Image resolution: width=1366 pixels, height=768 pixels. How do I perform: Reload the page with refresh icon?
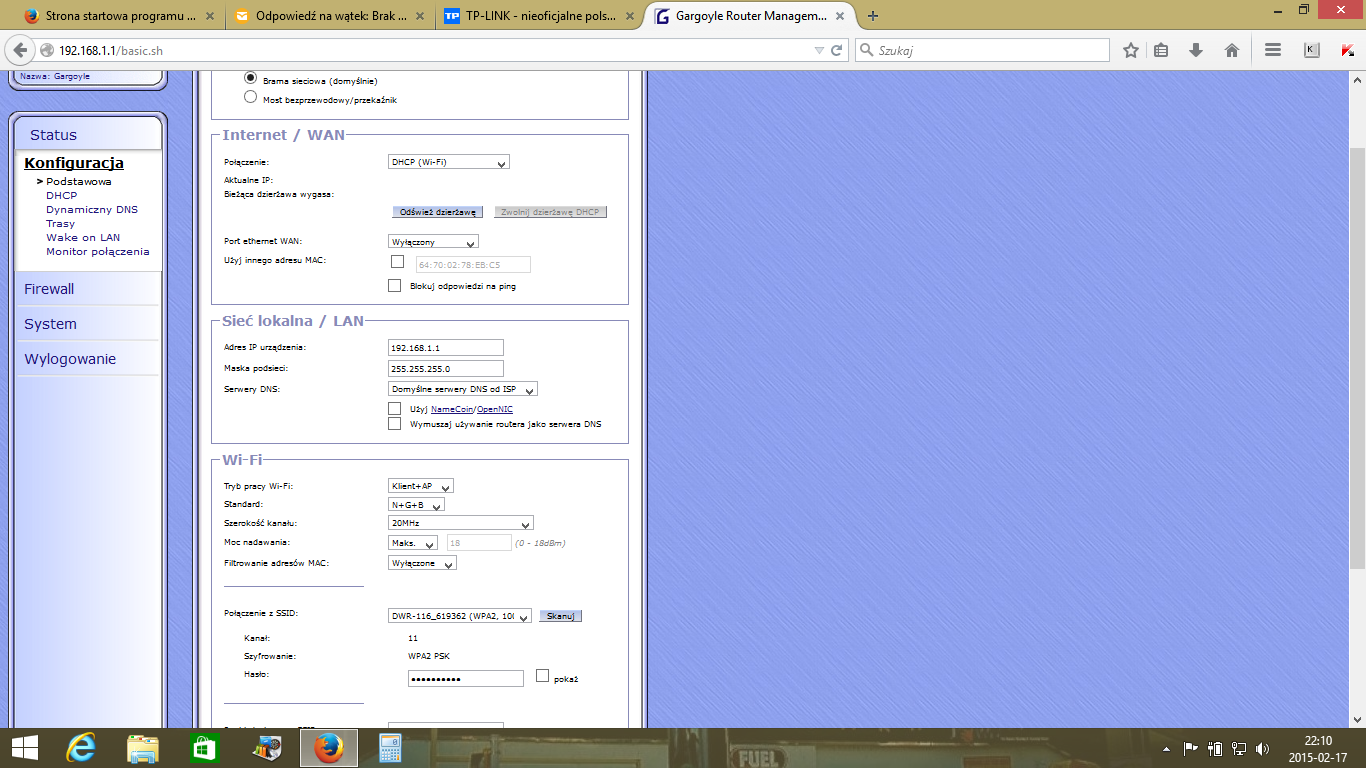[837, 50]
